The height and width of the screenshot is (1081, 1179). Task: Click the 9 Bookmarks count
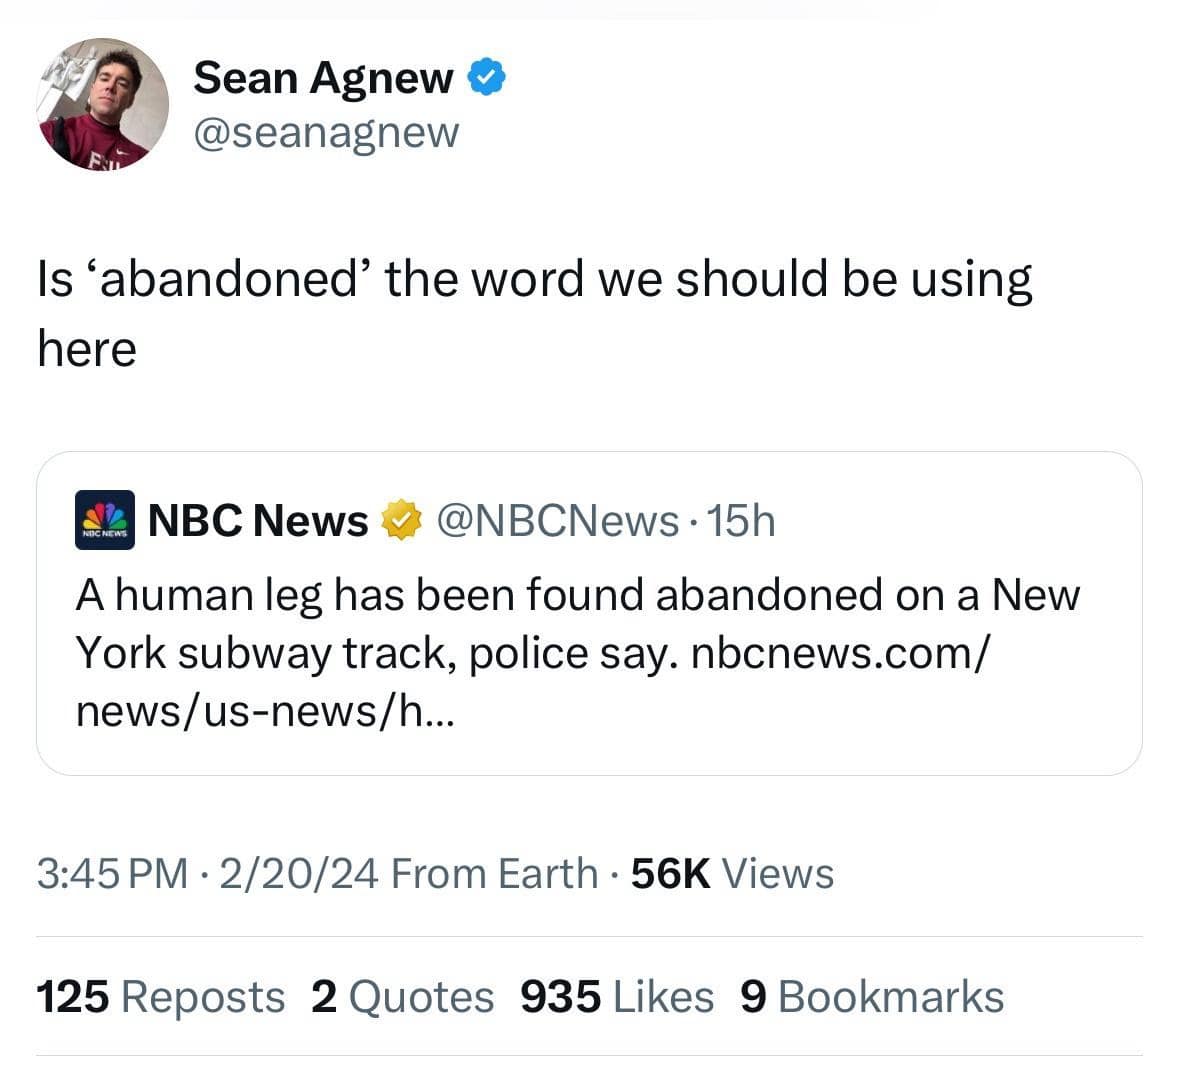pos(871,997)
